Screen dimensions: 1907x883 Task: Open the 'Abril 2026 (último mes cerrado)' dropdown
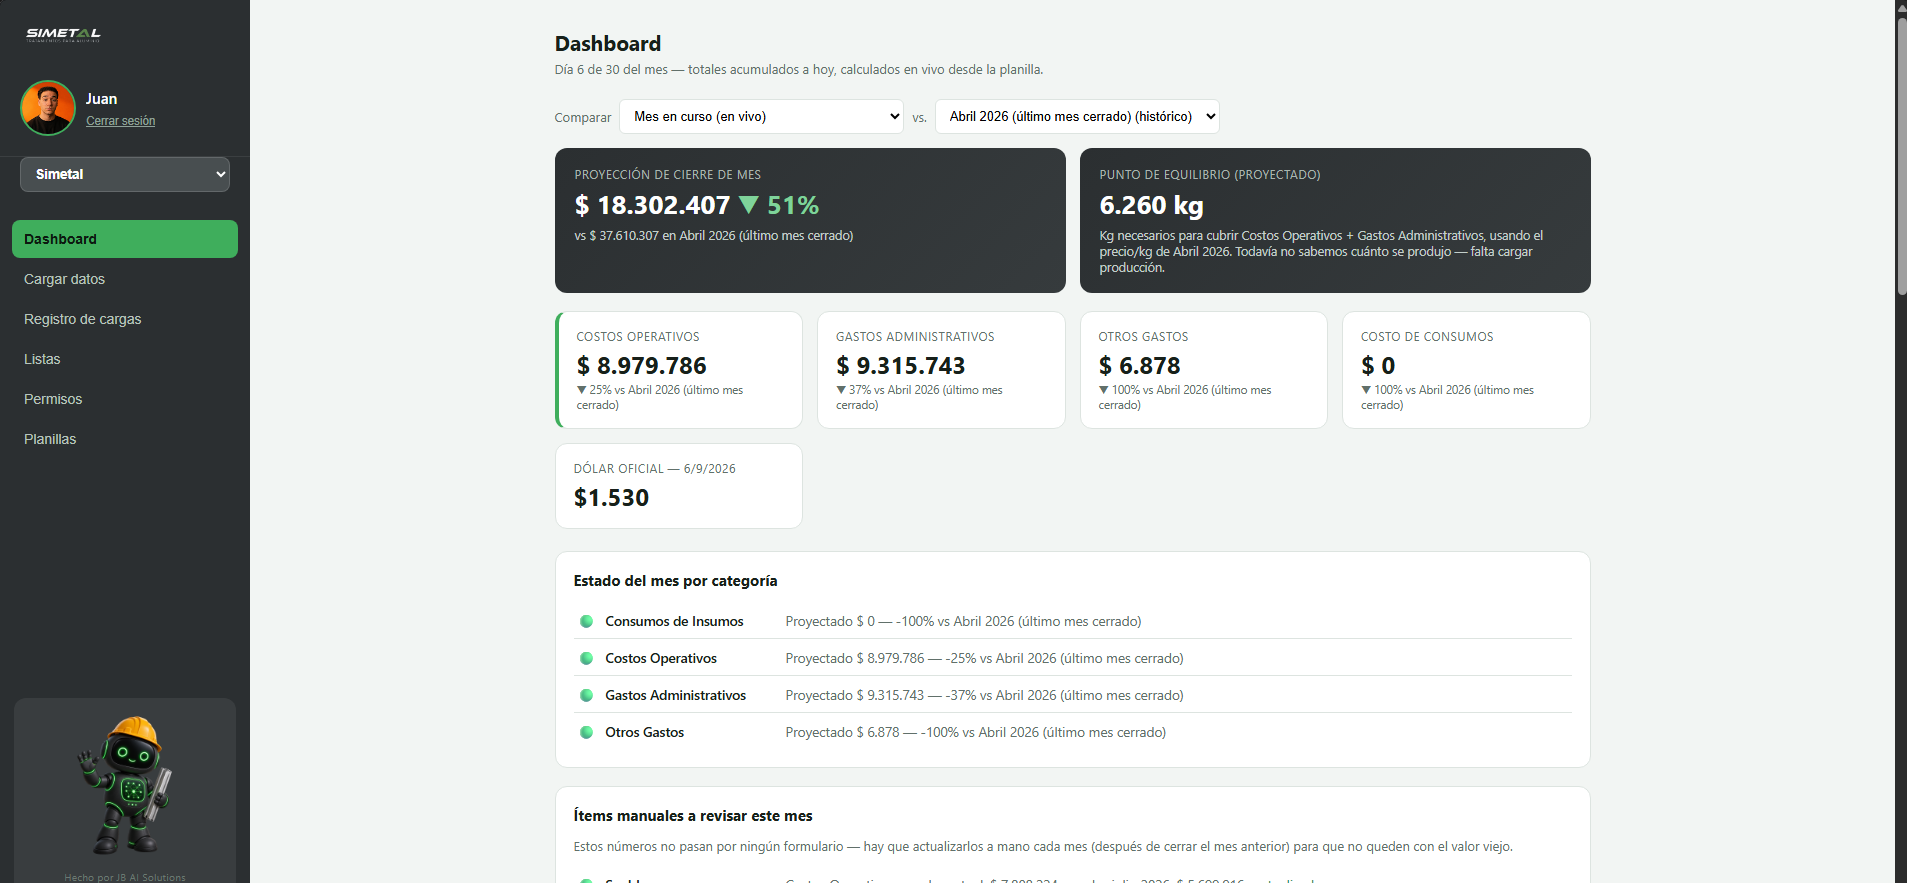coord(1077,117)
